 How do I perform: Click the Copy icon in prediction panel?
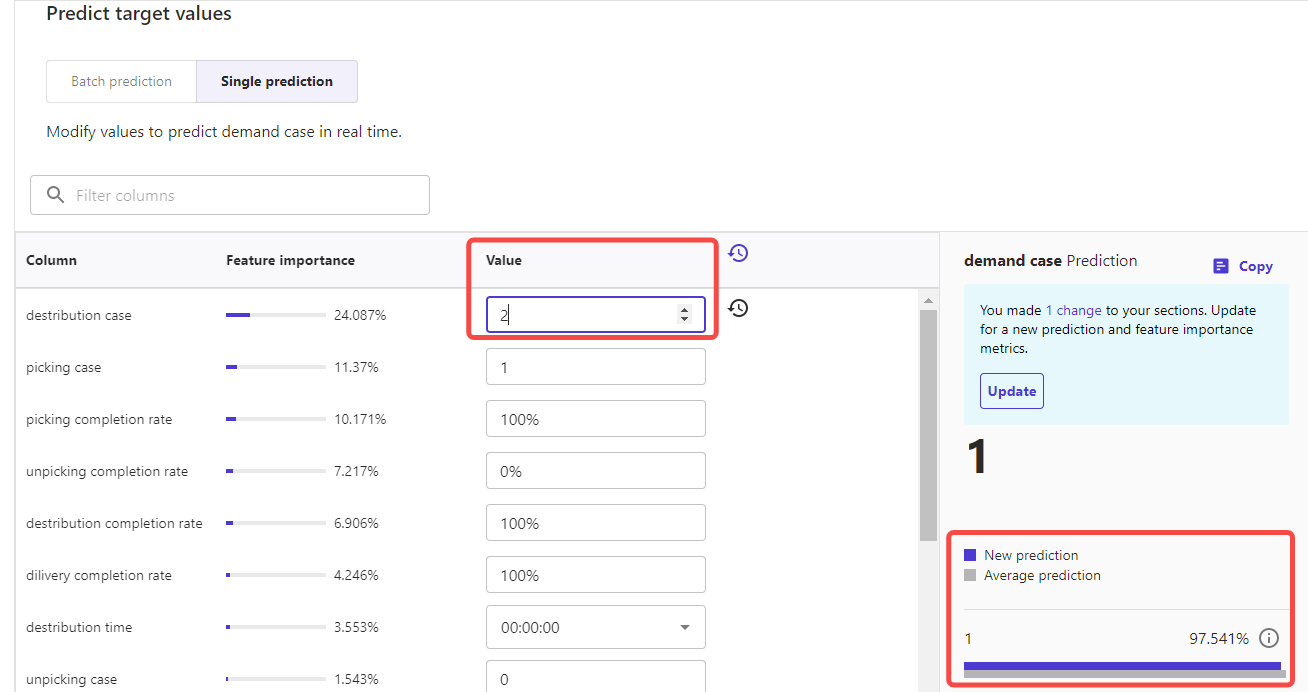tap(1221, 266)
